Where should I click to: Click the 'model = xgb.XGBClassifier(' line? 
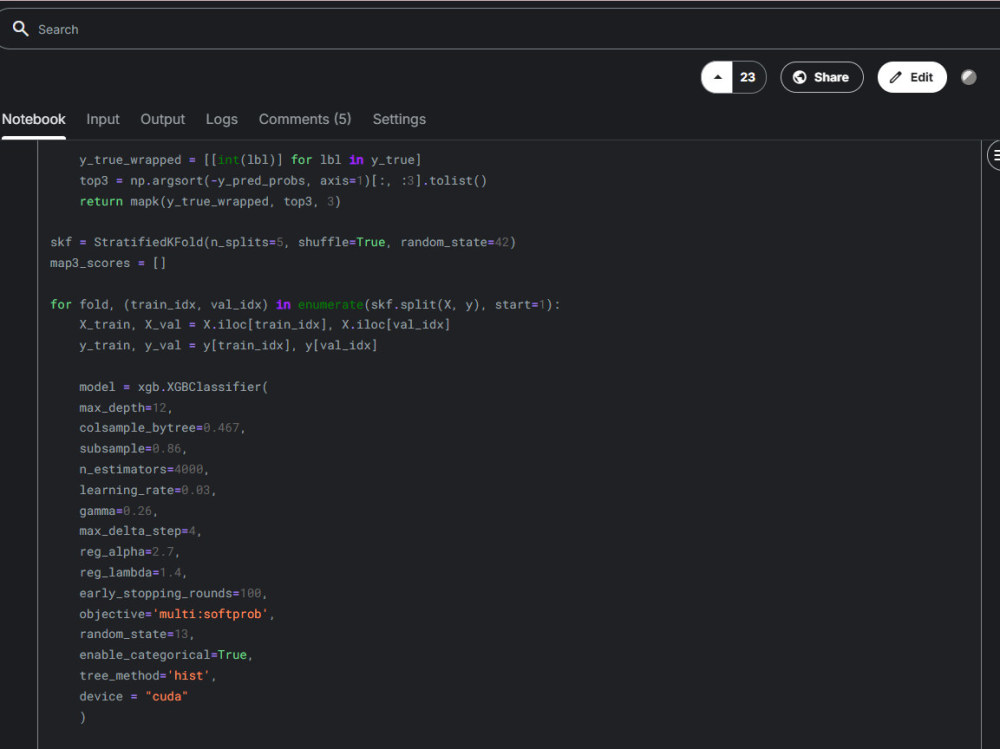(173, 387)
